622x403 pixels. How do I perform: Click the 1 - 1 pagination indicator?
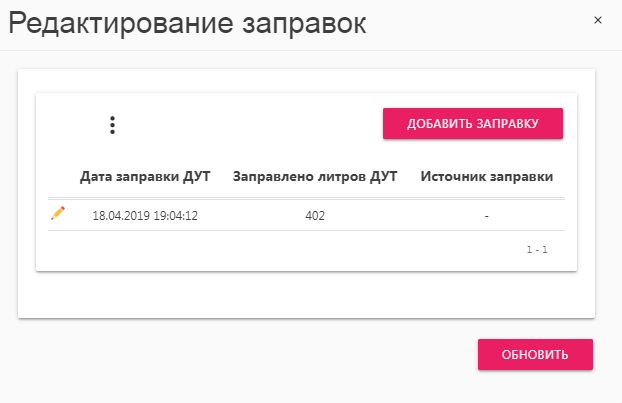537,249
